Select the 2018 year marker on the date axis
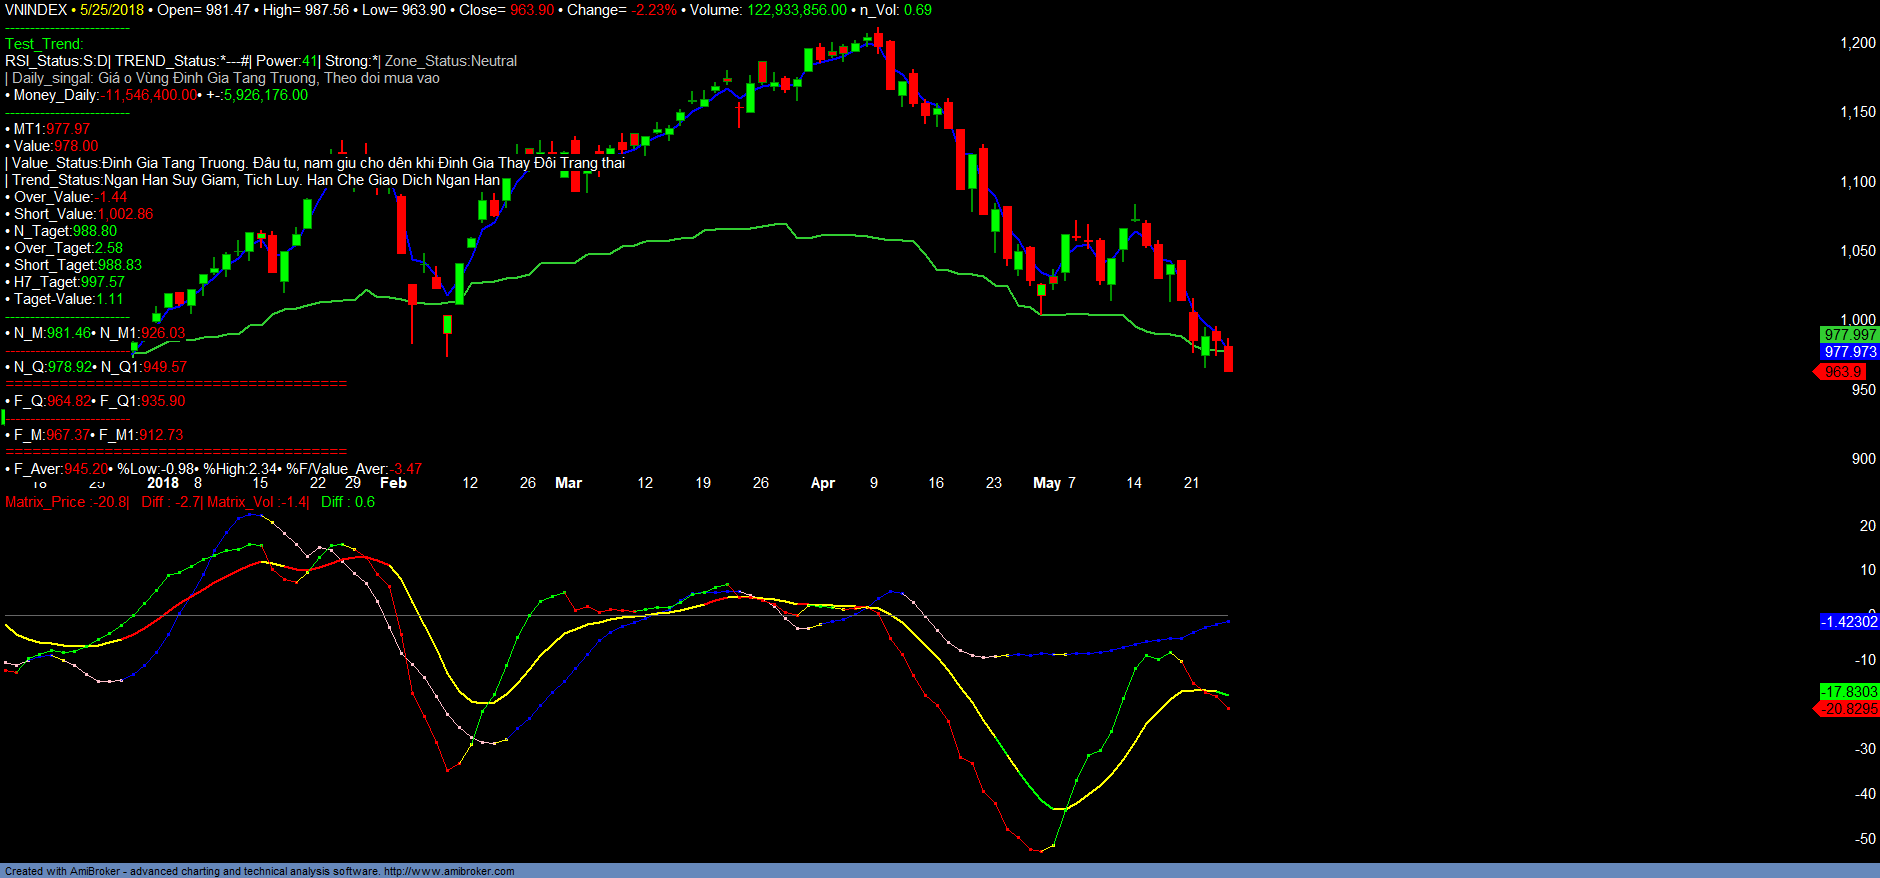1880x878 pixels. point(162,483)
